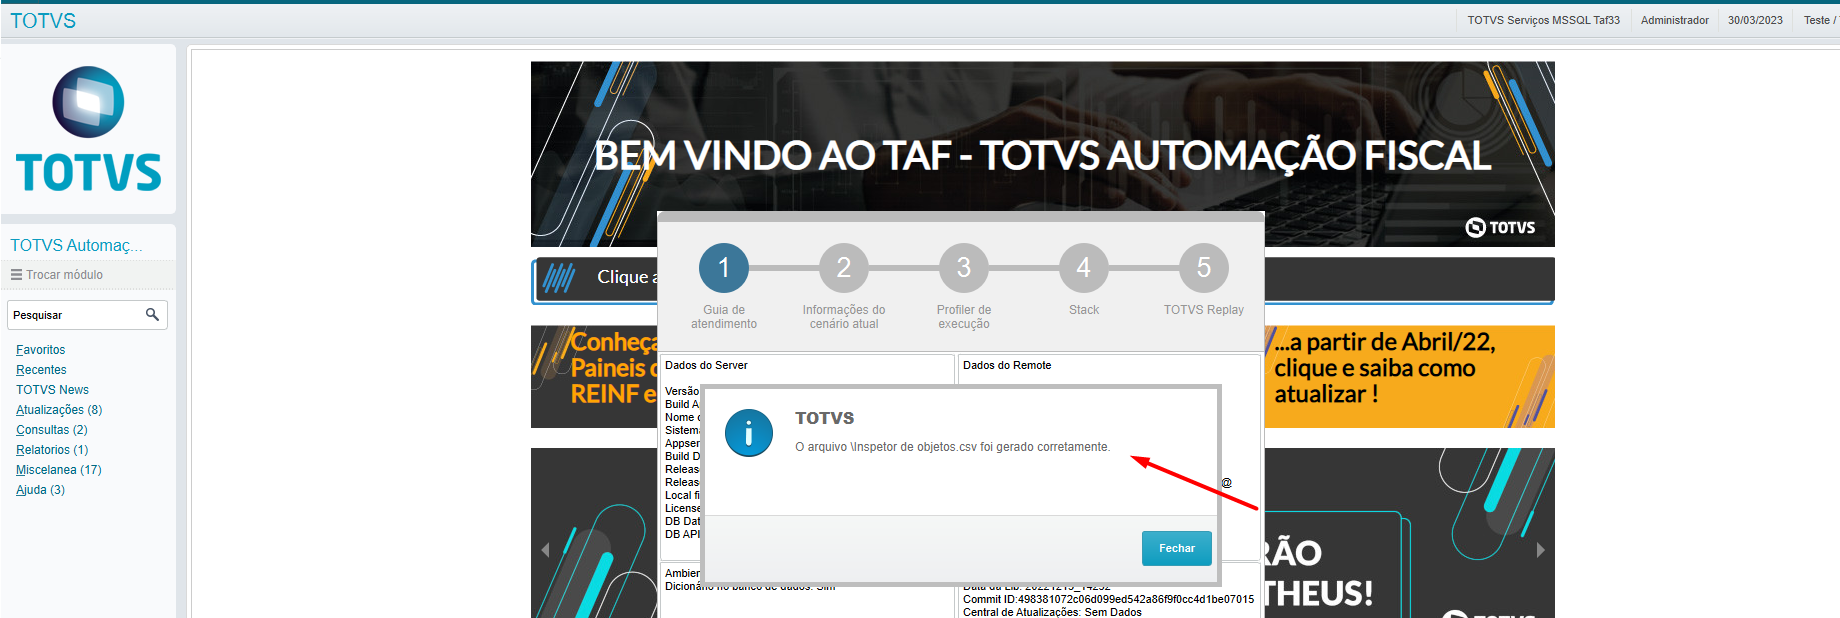Screen dimensions: 1840x618
Task: Click the Dados do Remote panel header
Action: click(x=1007, y=365)
